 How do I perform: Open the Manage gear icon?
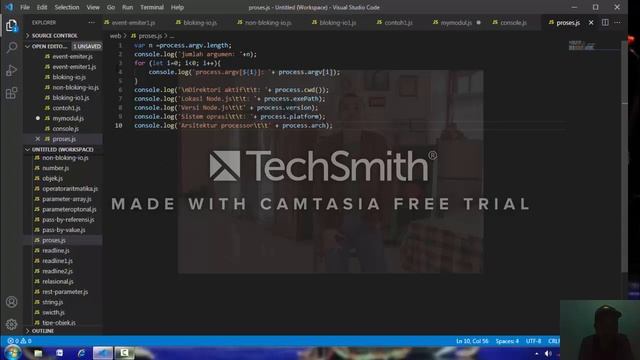11,324
